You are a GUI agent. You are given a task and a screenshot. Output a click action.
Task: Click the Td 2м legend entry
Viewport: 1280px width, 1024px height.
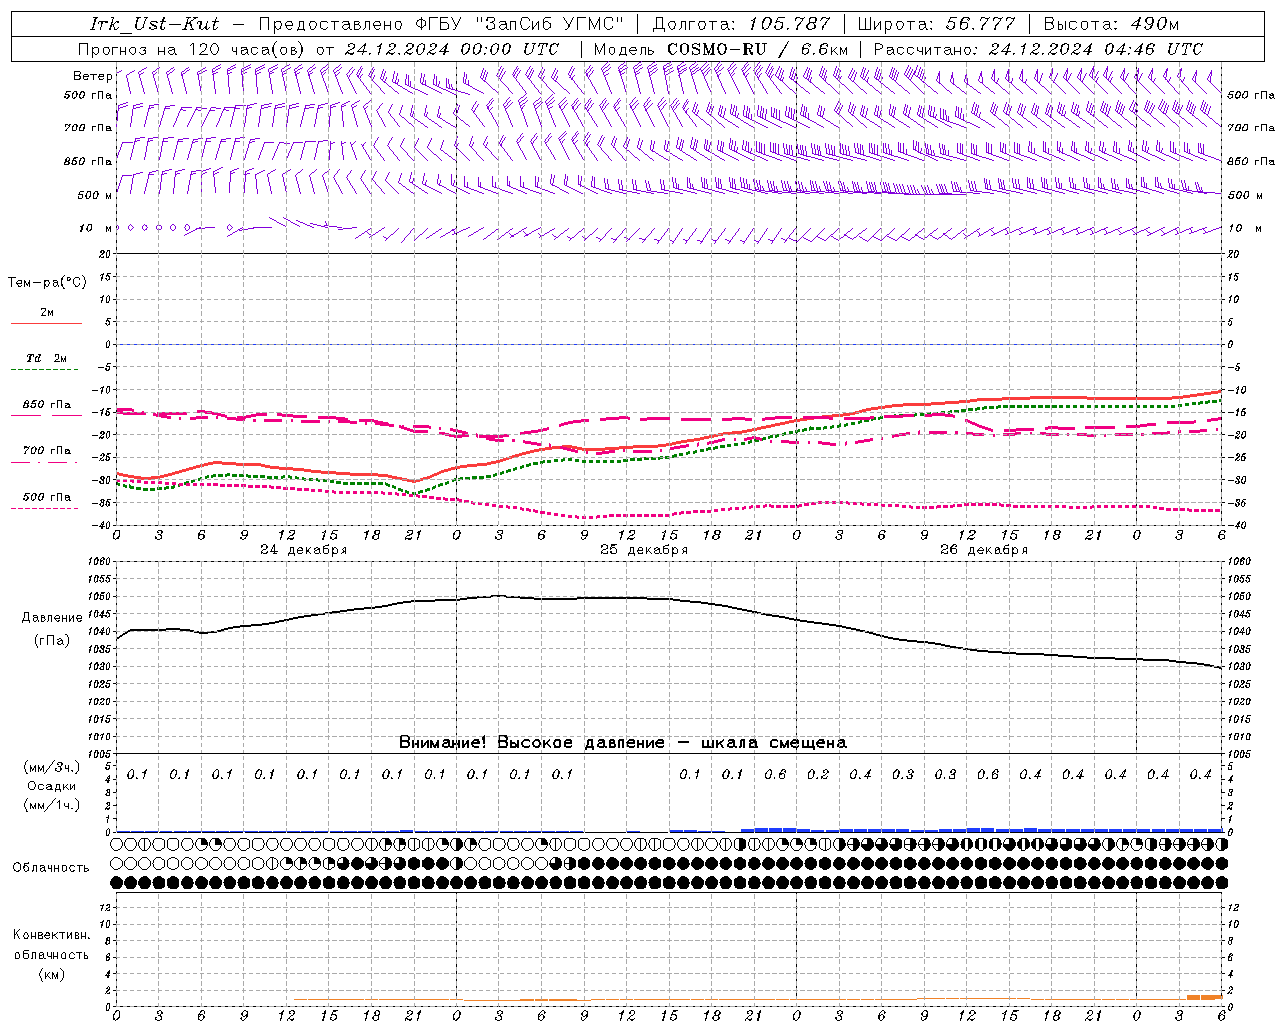click(x=46, y=358)
